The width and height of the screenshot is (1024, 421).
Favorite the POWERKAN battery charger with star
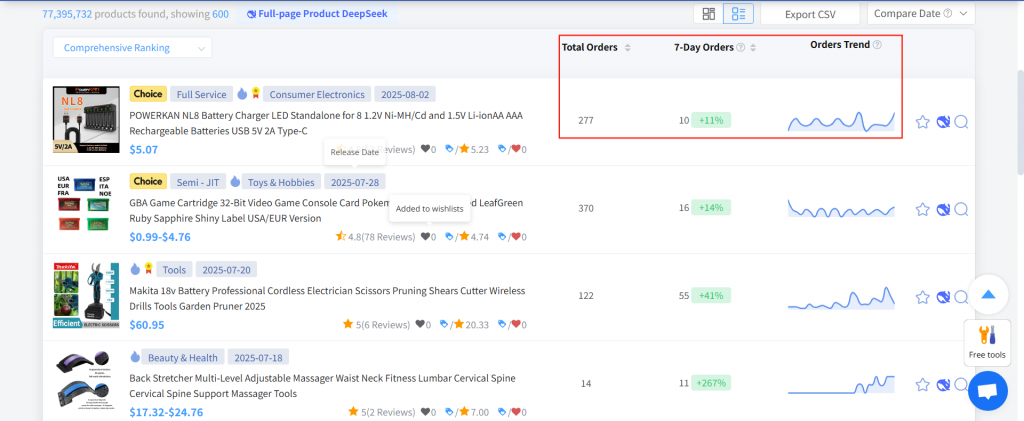pos(923,122)
